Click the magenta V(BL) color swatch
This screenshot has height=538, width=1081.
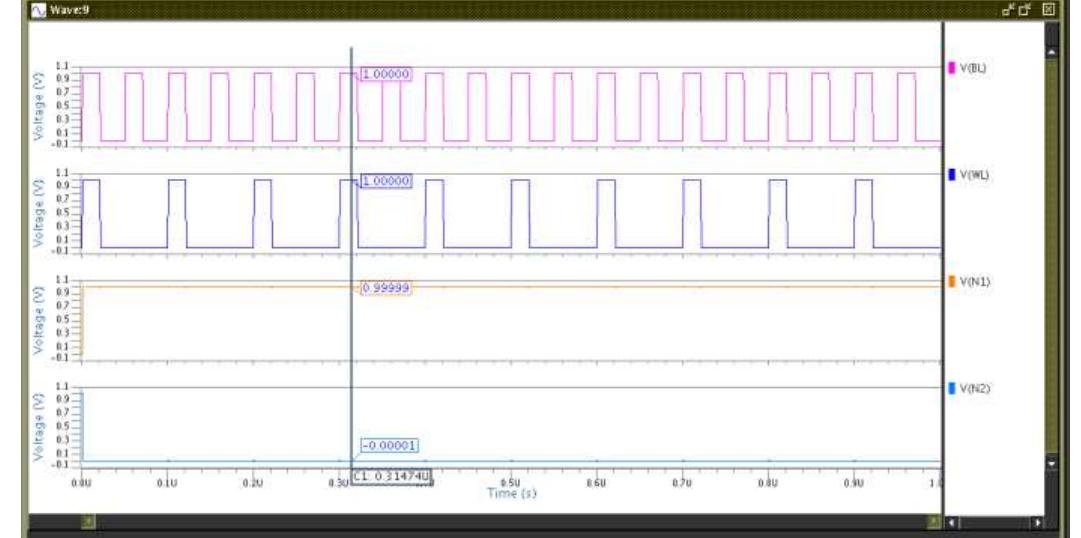952,68
